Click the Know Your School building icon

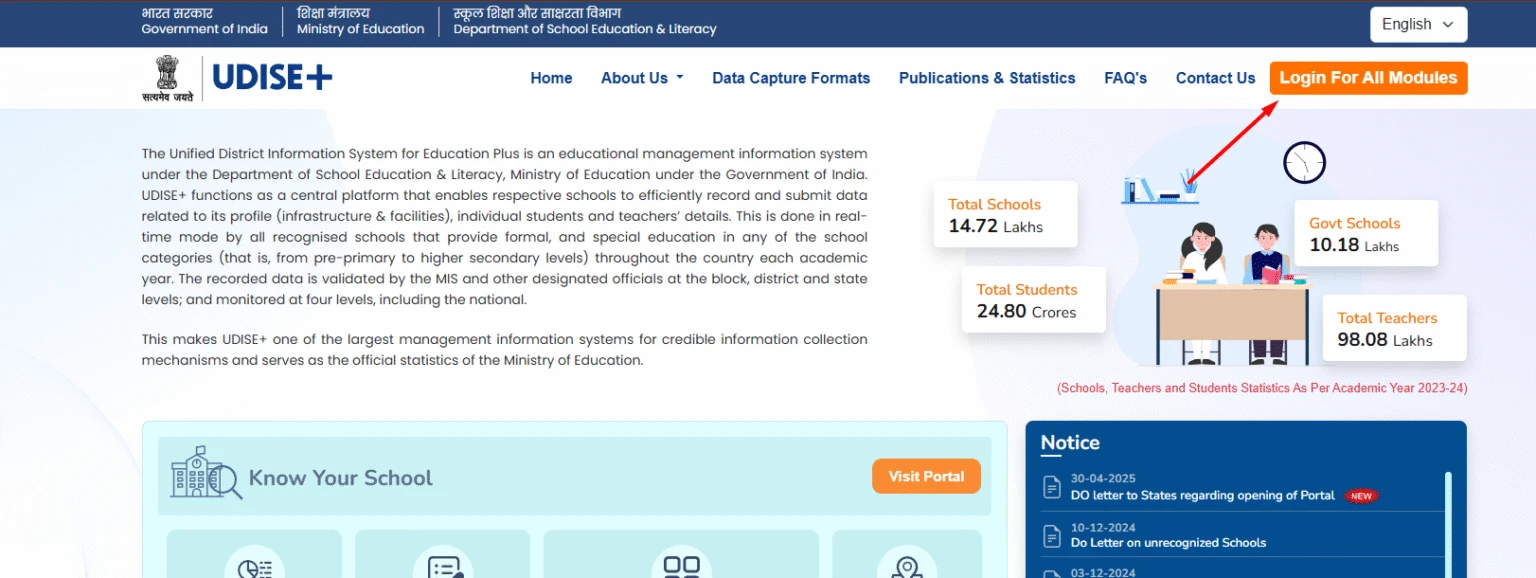click(x=206, y=473)
